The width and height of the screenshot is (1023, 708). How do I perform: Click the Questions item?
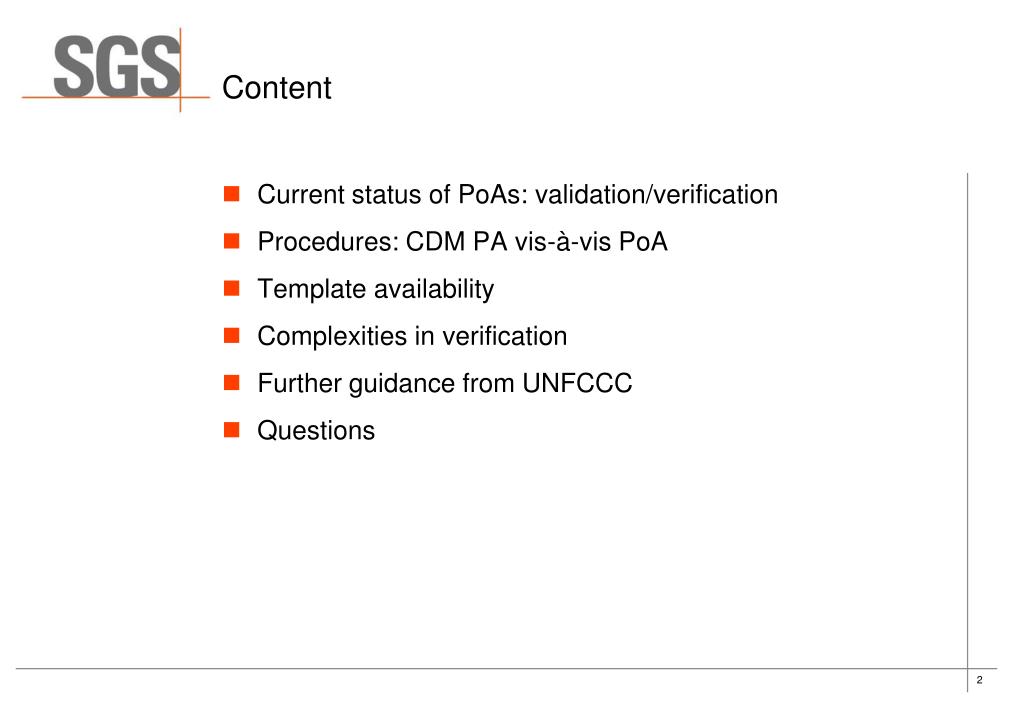coord(316,431)
